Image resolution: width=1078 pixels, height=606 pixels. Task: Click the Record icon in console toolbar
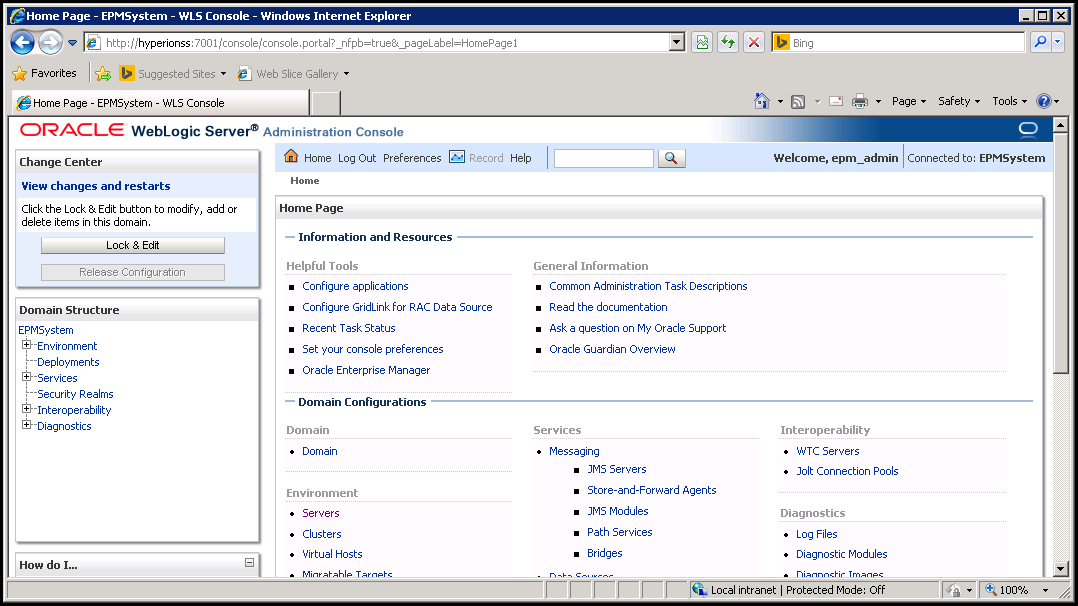pyautogui.click(x=457, y=157)
